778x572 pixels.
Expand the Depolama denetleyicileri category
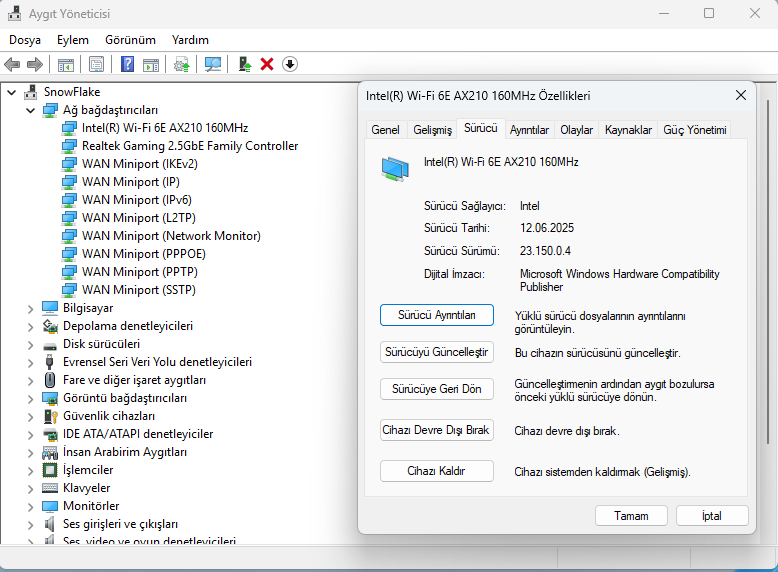(x=30, y=327)
